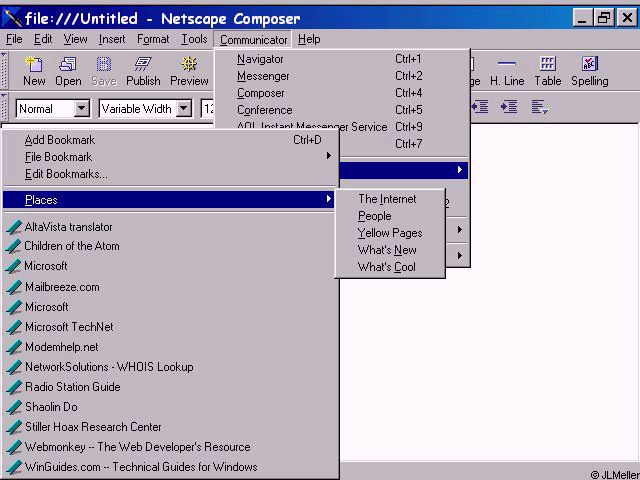Viewport: 640px width, 480px height.
Task: Click the Communicator menu
Action: pos(253,40)
